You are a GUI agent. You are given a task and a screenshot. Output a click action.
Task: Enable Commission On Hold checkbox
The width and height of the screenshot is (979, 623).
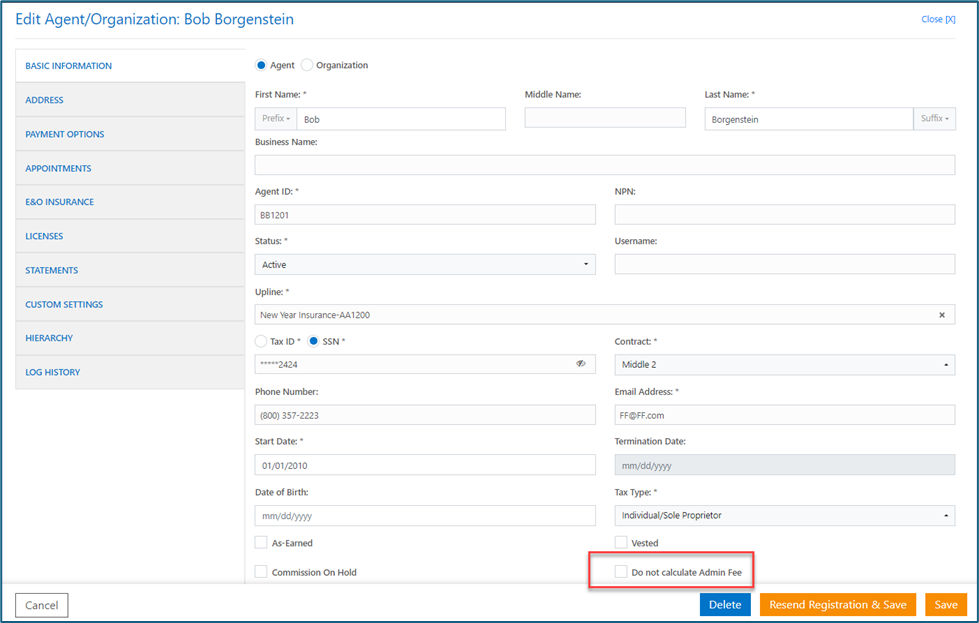point(261,572)
